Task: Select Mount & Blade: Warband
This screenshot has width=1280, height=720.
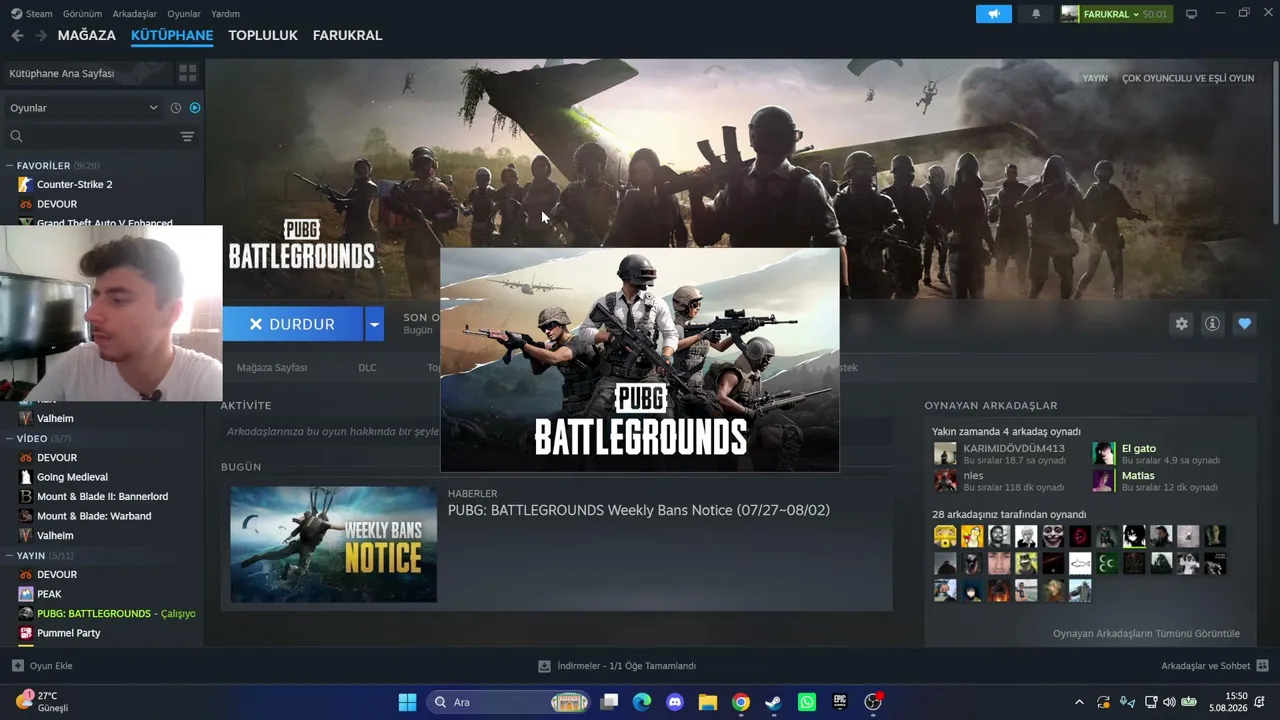Action: (x=94, y=516)
